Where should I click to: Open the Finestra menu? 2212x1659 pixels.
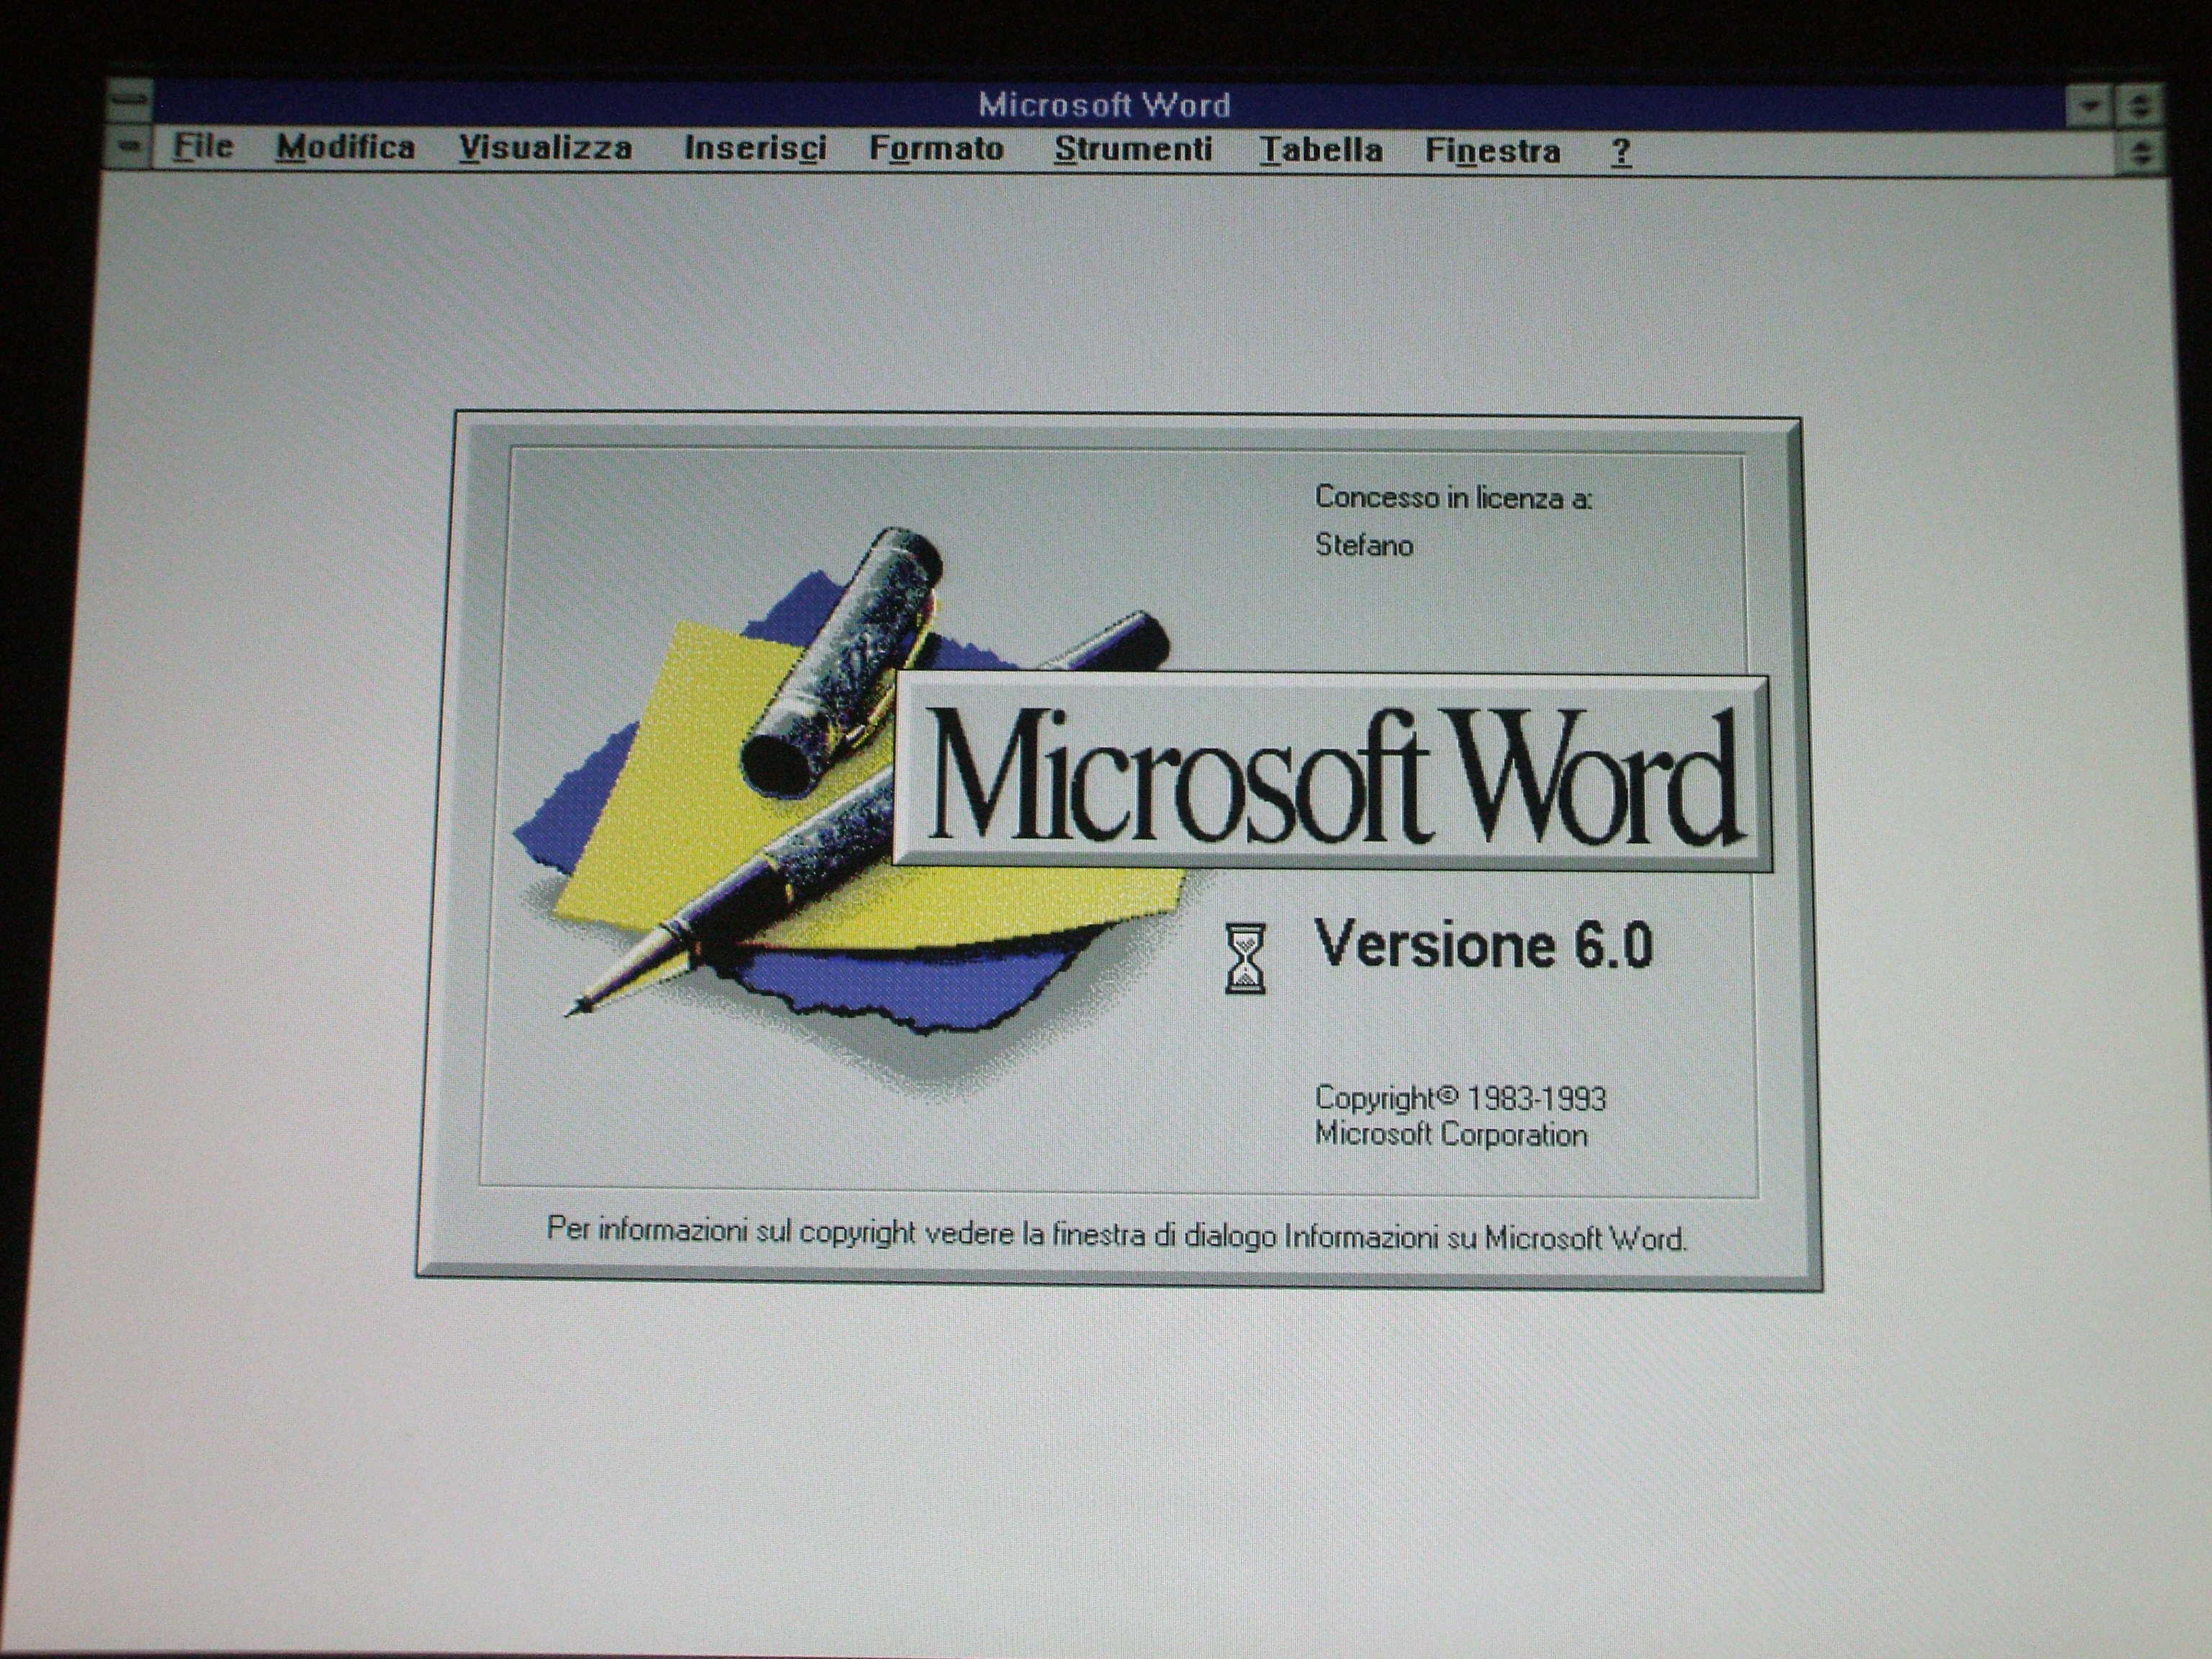pyautogui.click(x=1492, y=151)
